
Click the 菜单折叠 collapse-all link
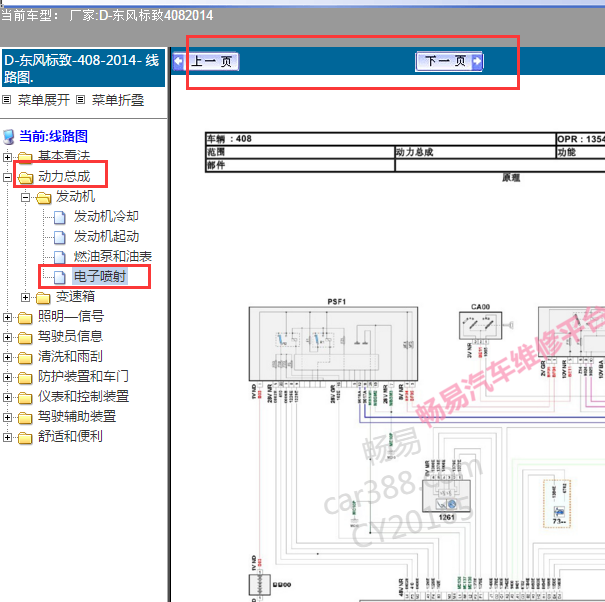pos(118,100)
